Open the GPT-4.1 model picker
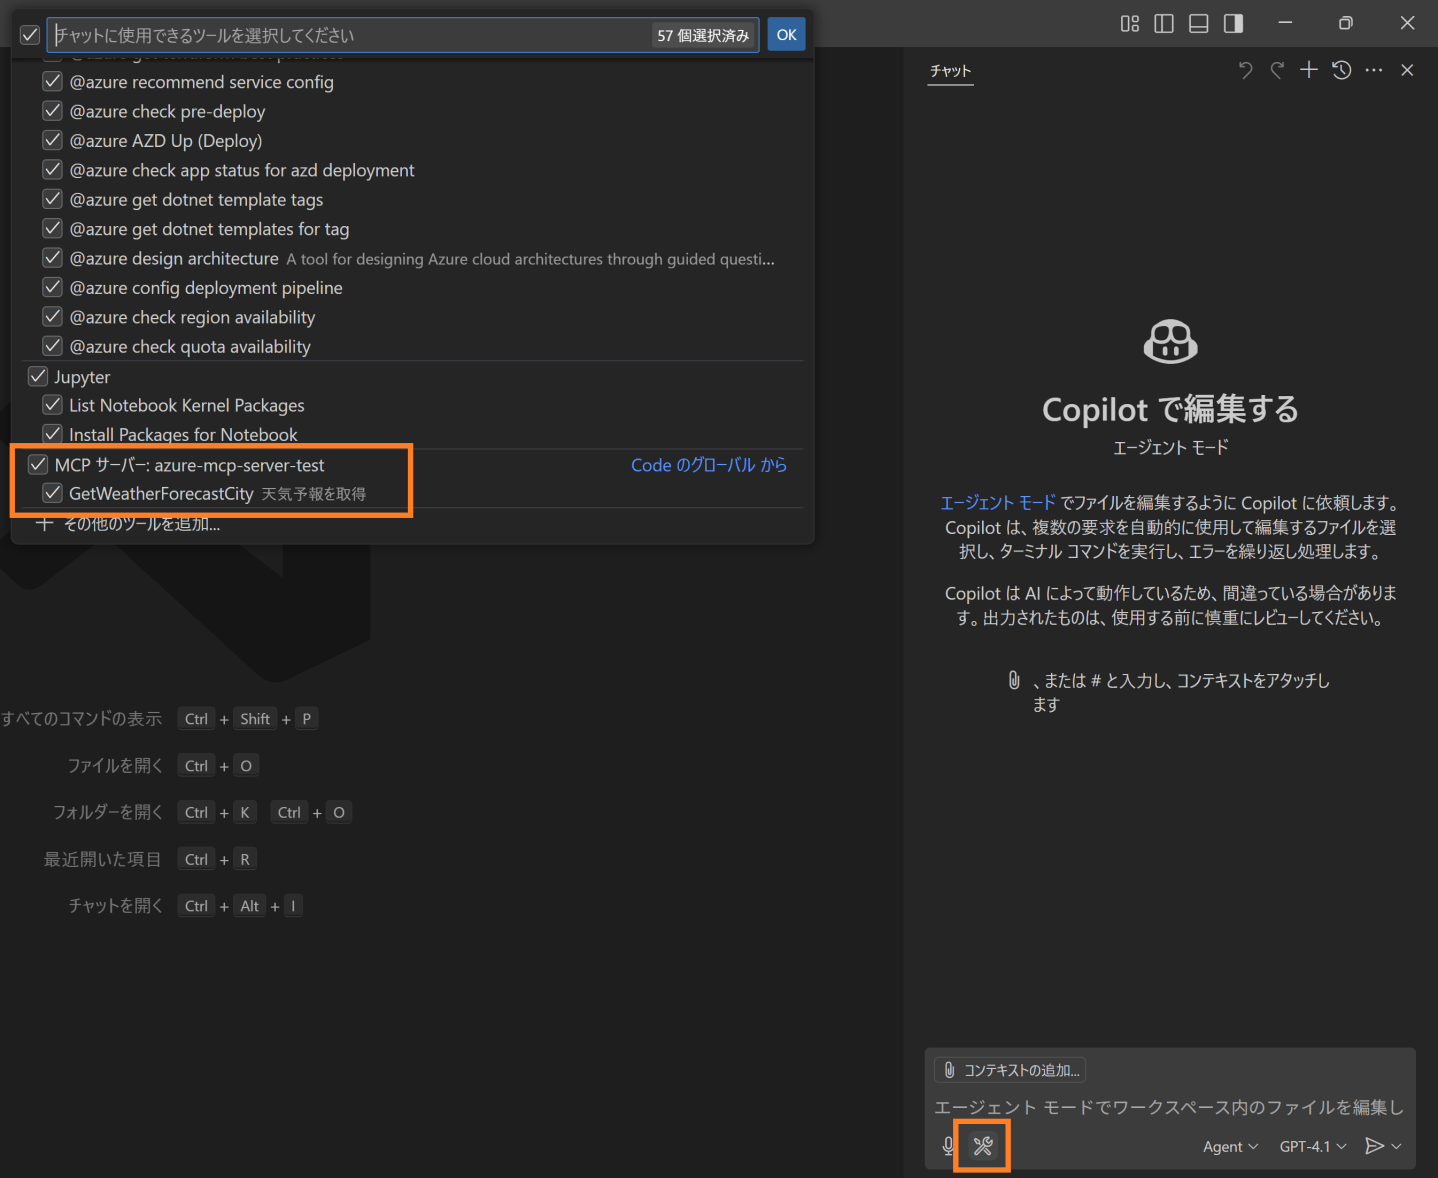 [x=1313, y=1146]
